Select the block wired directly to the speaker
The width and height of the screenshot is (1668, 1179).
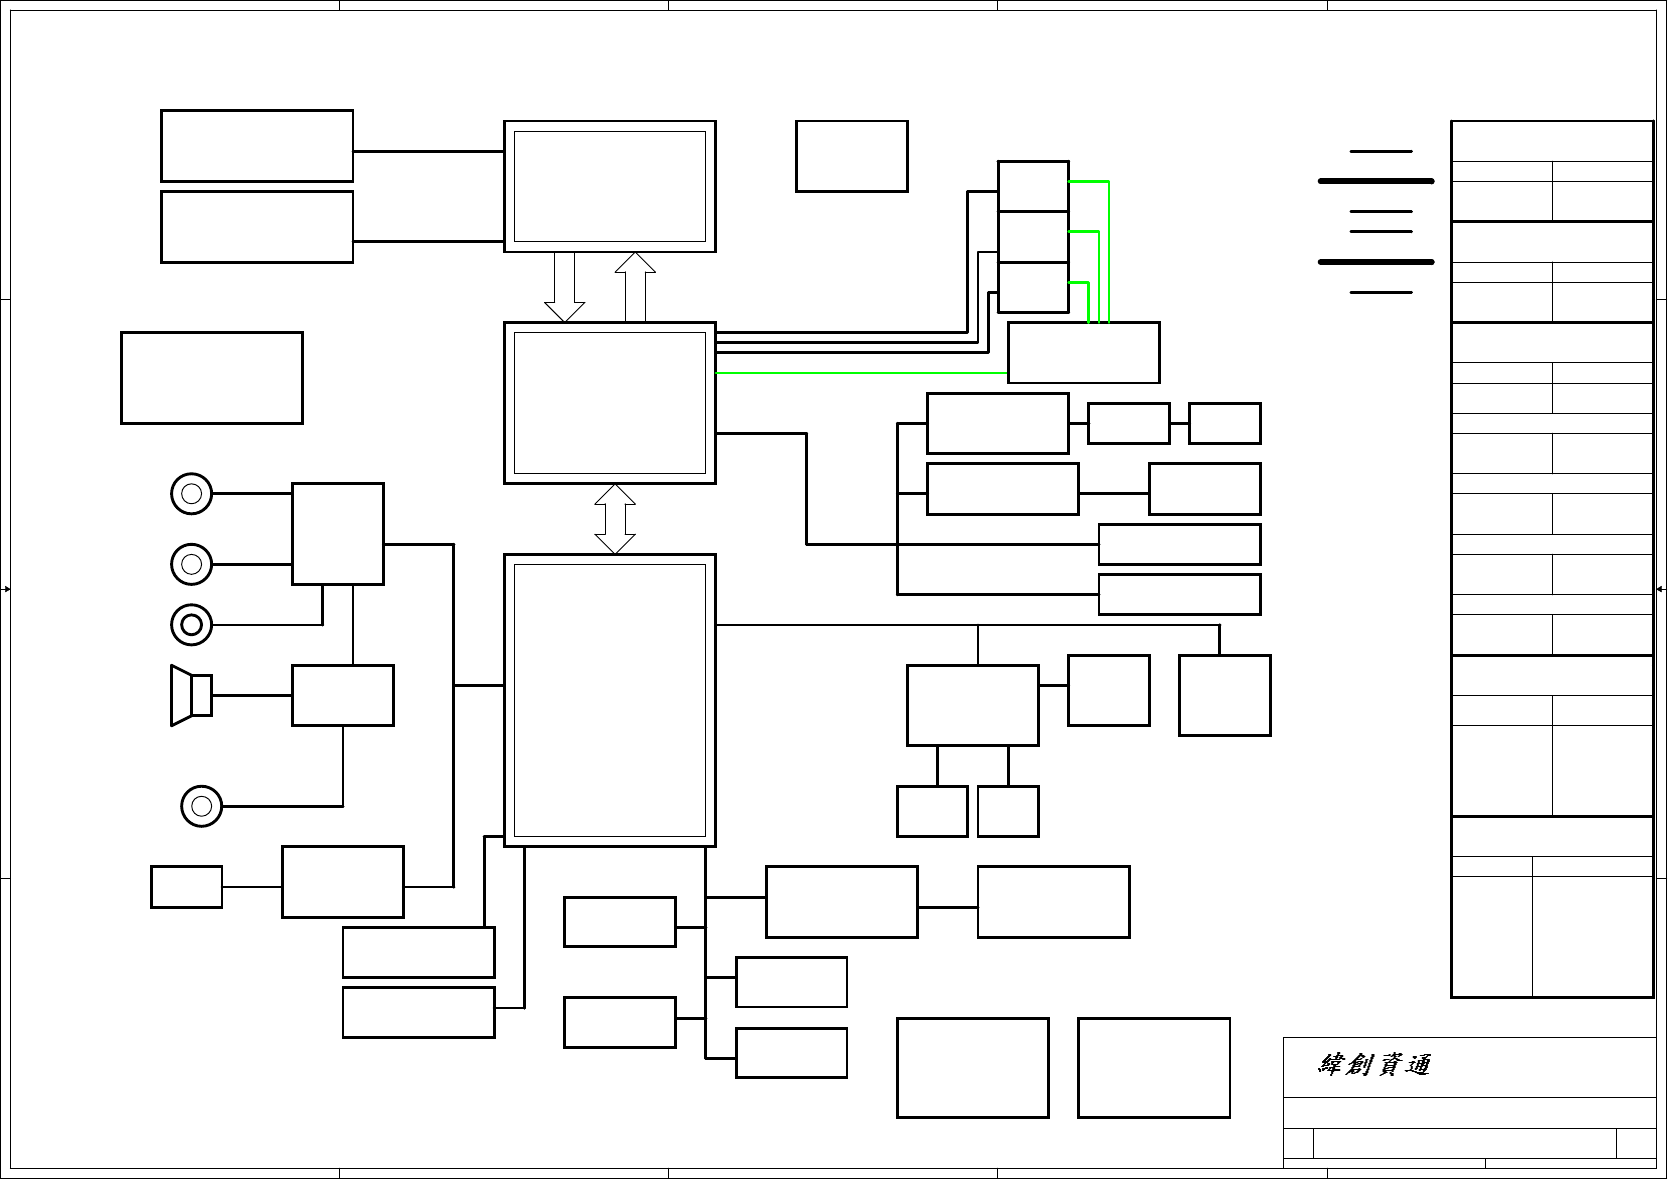point(342,695)
